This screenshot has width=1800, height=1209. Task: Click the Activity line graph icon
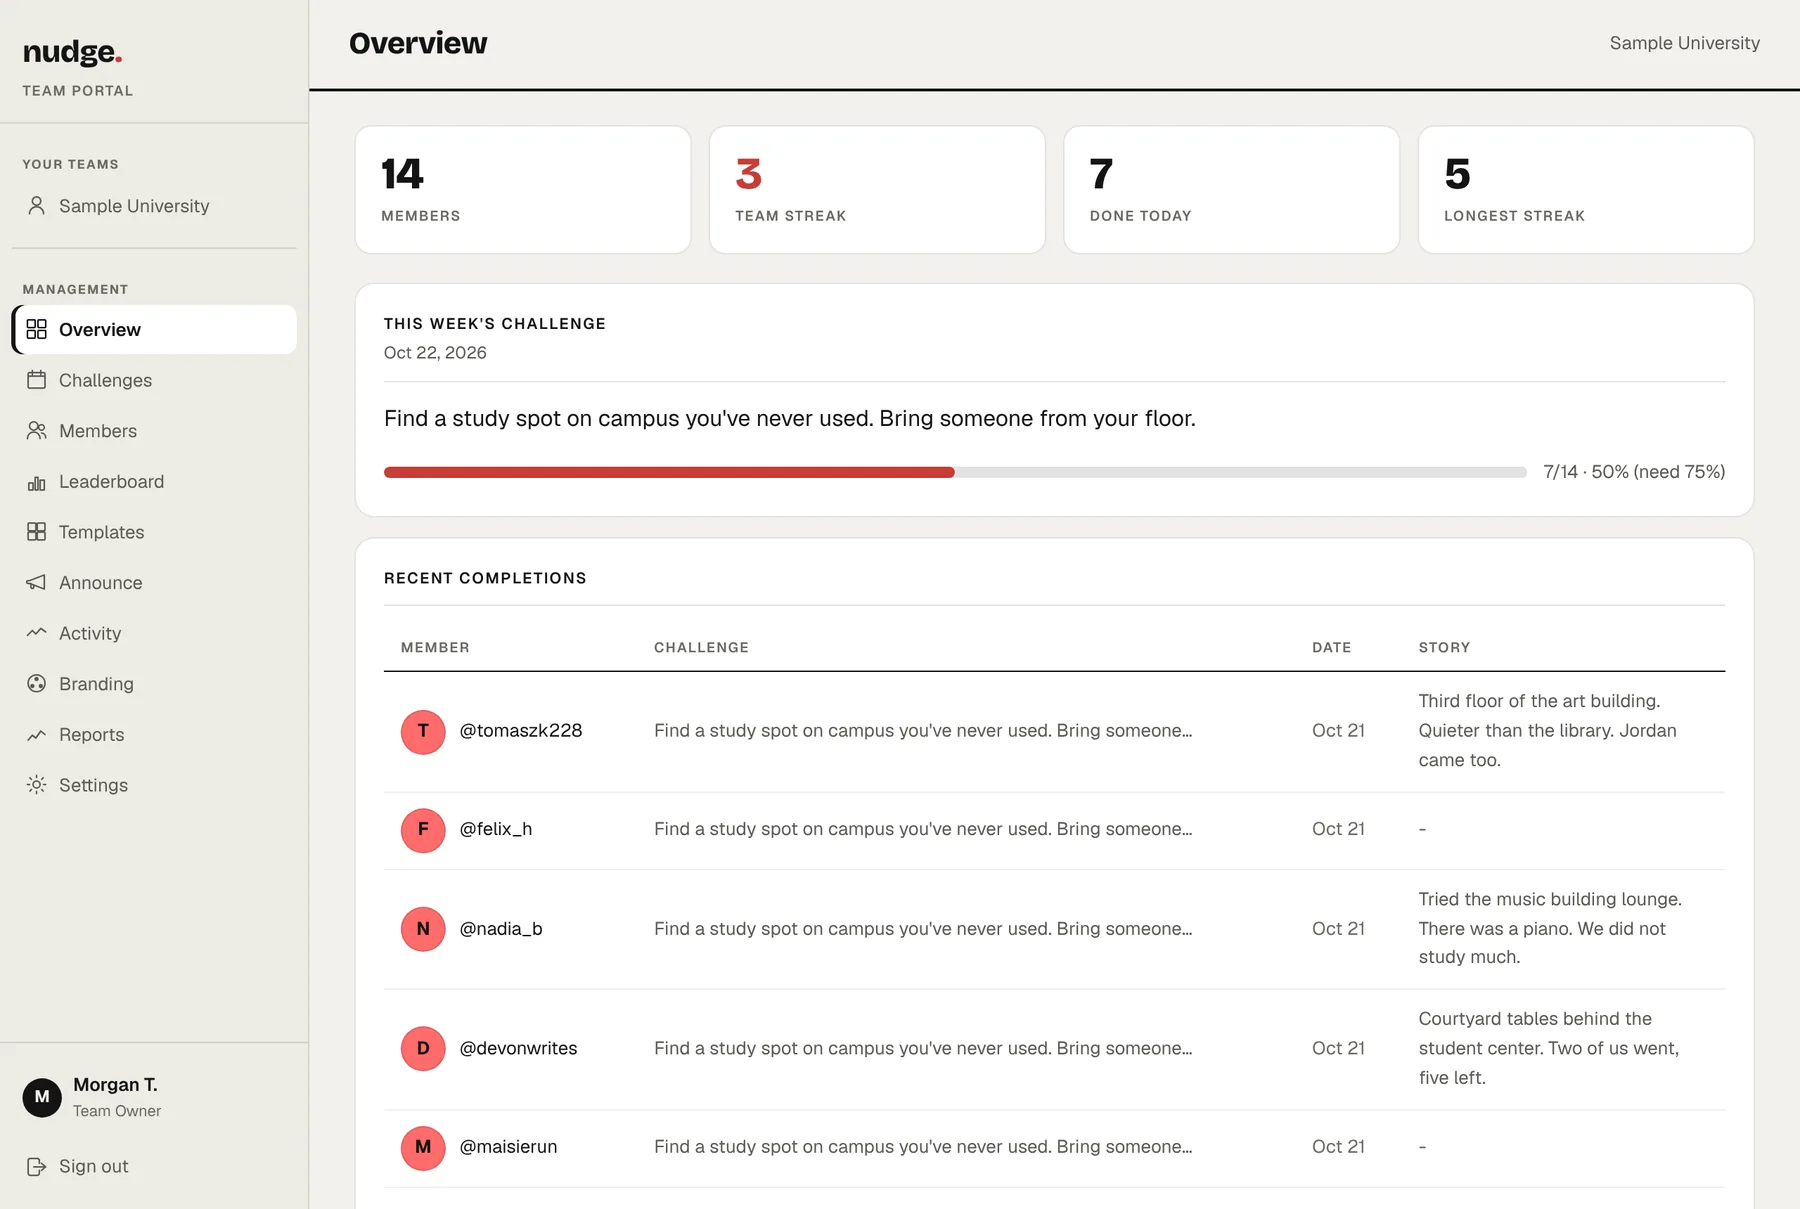[37, 633]
